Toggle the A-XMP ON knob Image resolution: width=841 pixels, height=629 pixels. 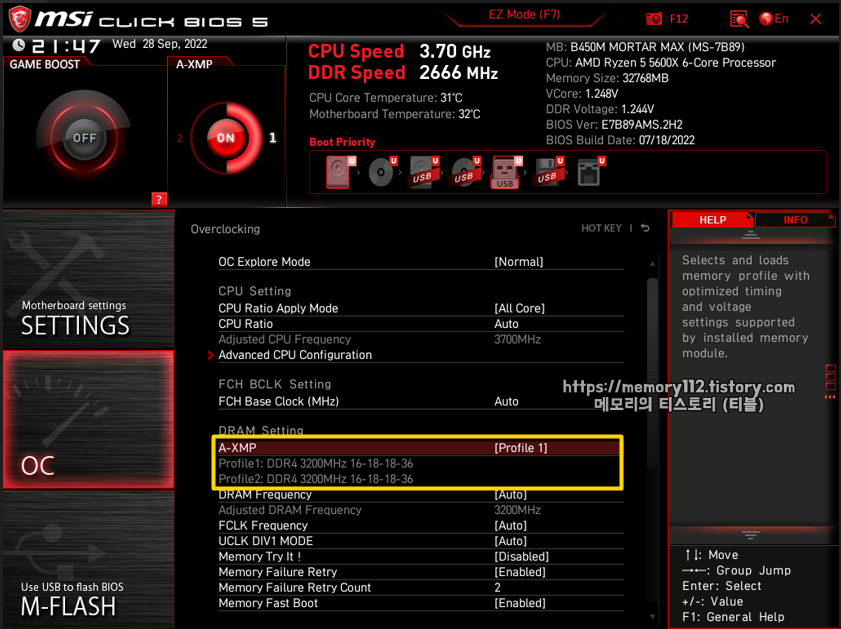tap(226, 138)
